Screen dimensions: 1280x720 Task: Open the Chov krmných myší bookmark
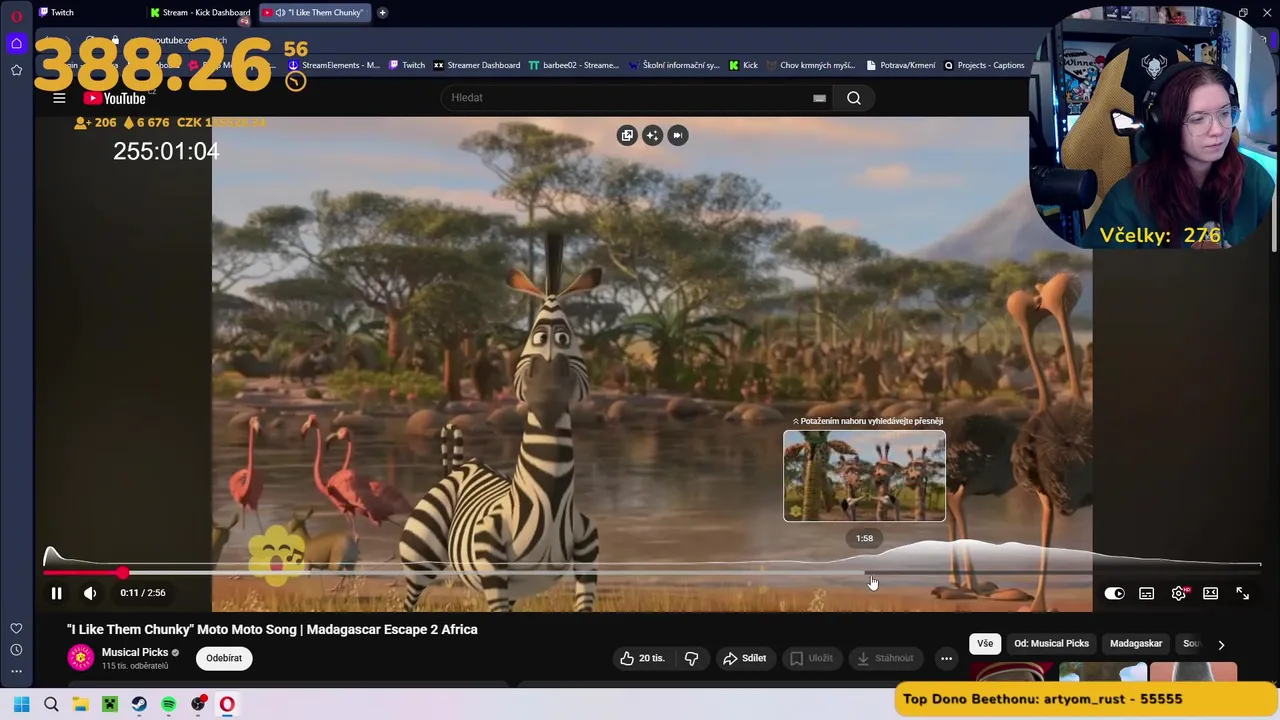[x=810, y=65]
